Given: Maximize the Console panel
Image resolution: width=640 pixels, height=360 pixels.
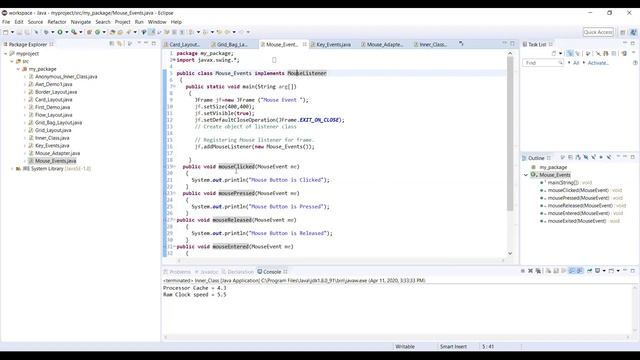Looking at the screenshot, I should [633, 270].
